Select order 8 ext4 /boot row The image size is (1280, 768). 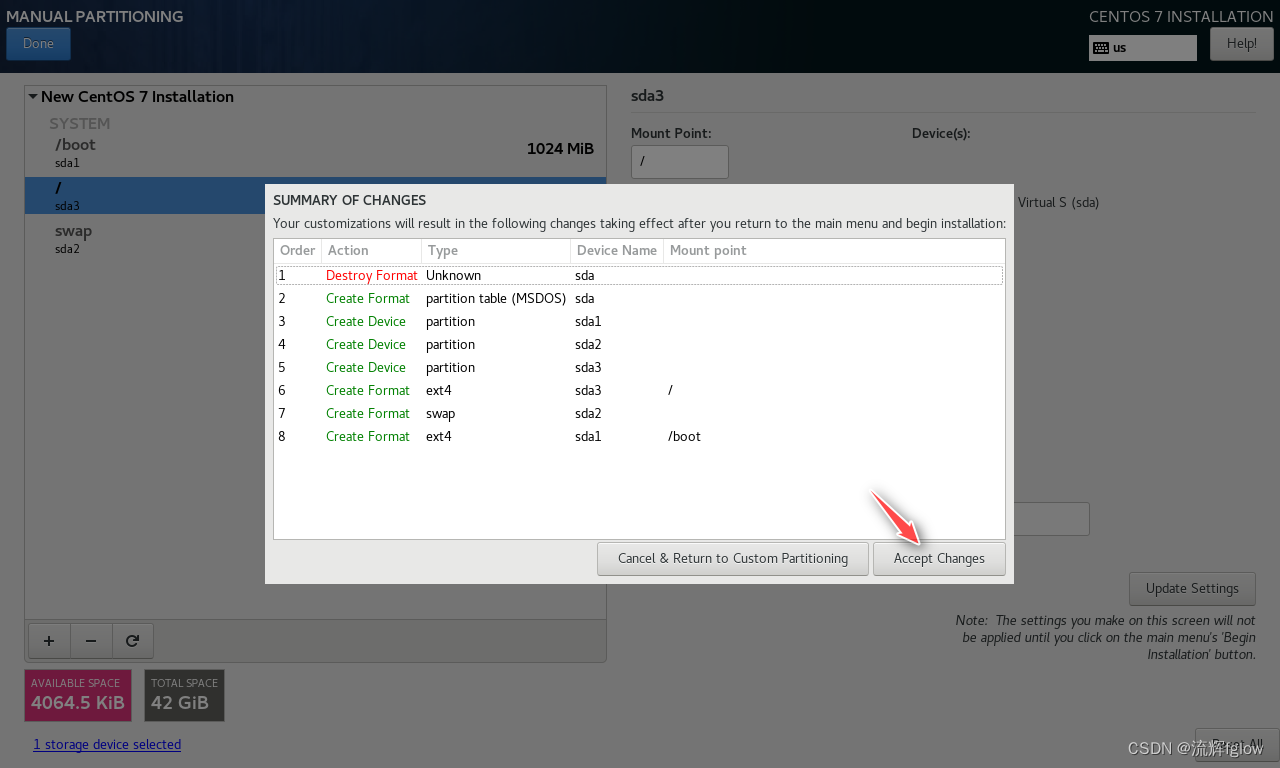tap(639, 436)
